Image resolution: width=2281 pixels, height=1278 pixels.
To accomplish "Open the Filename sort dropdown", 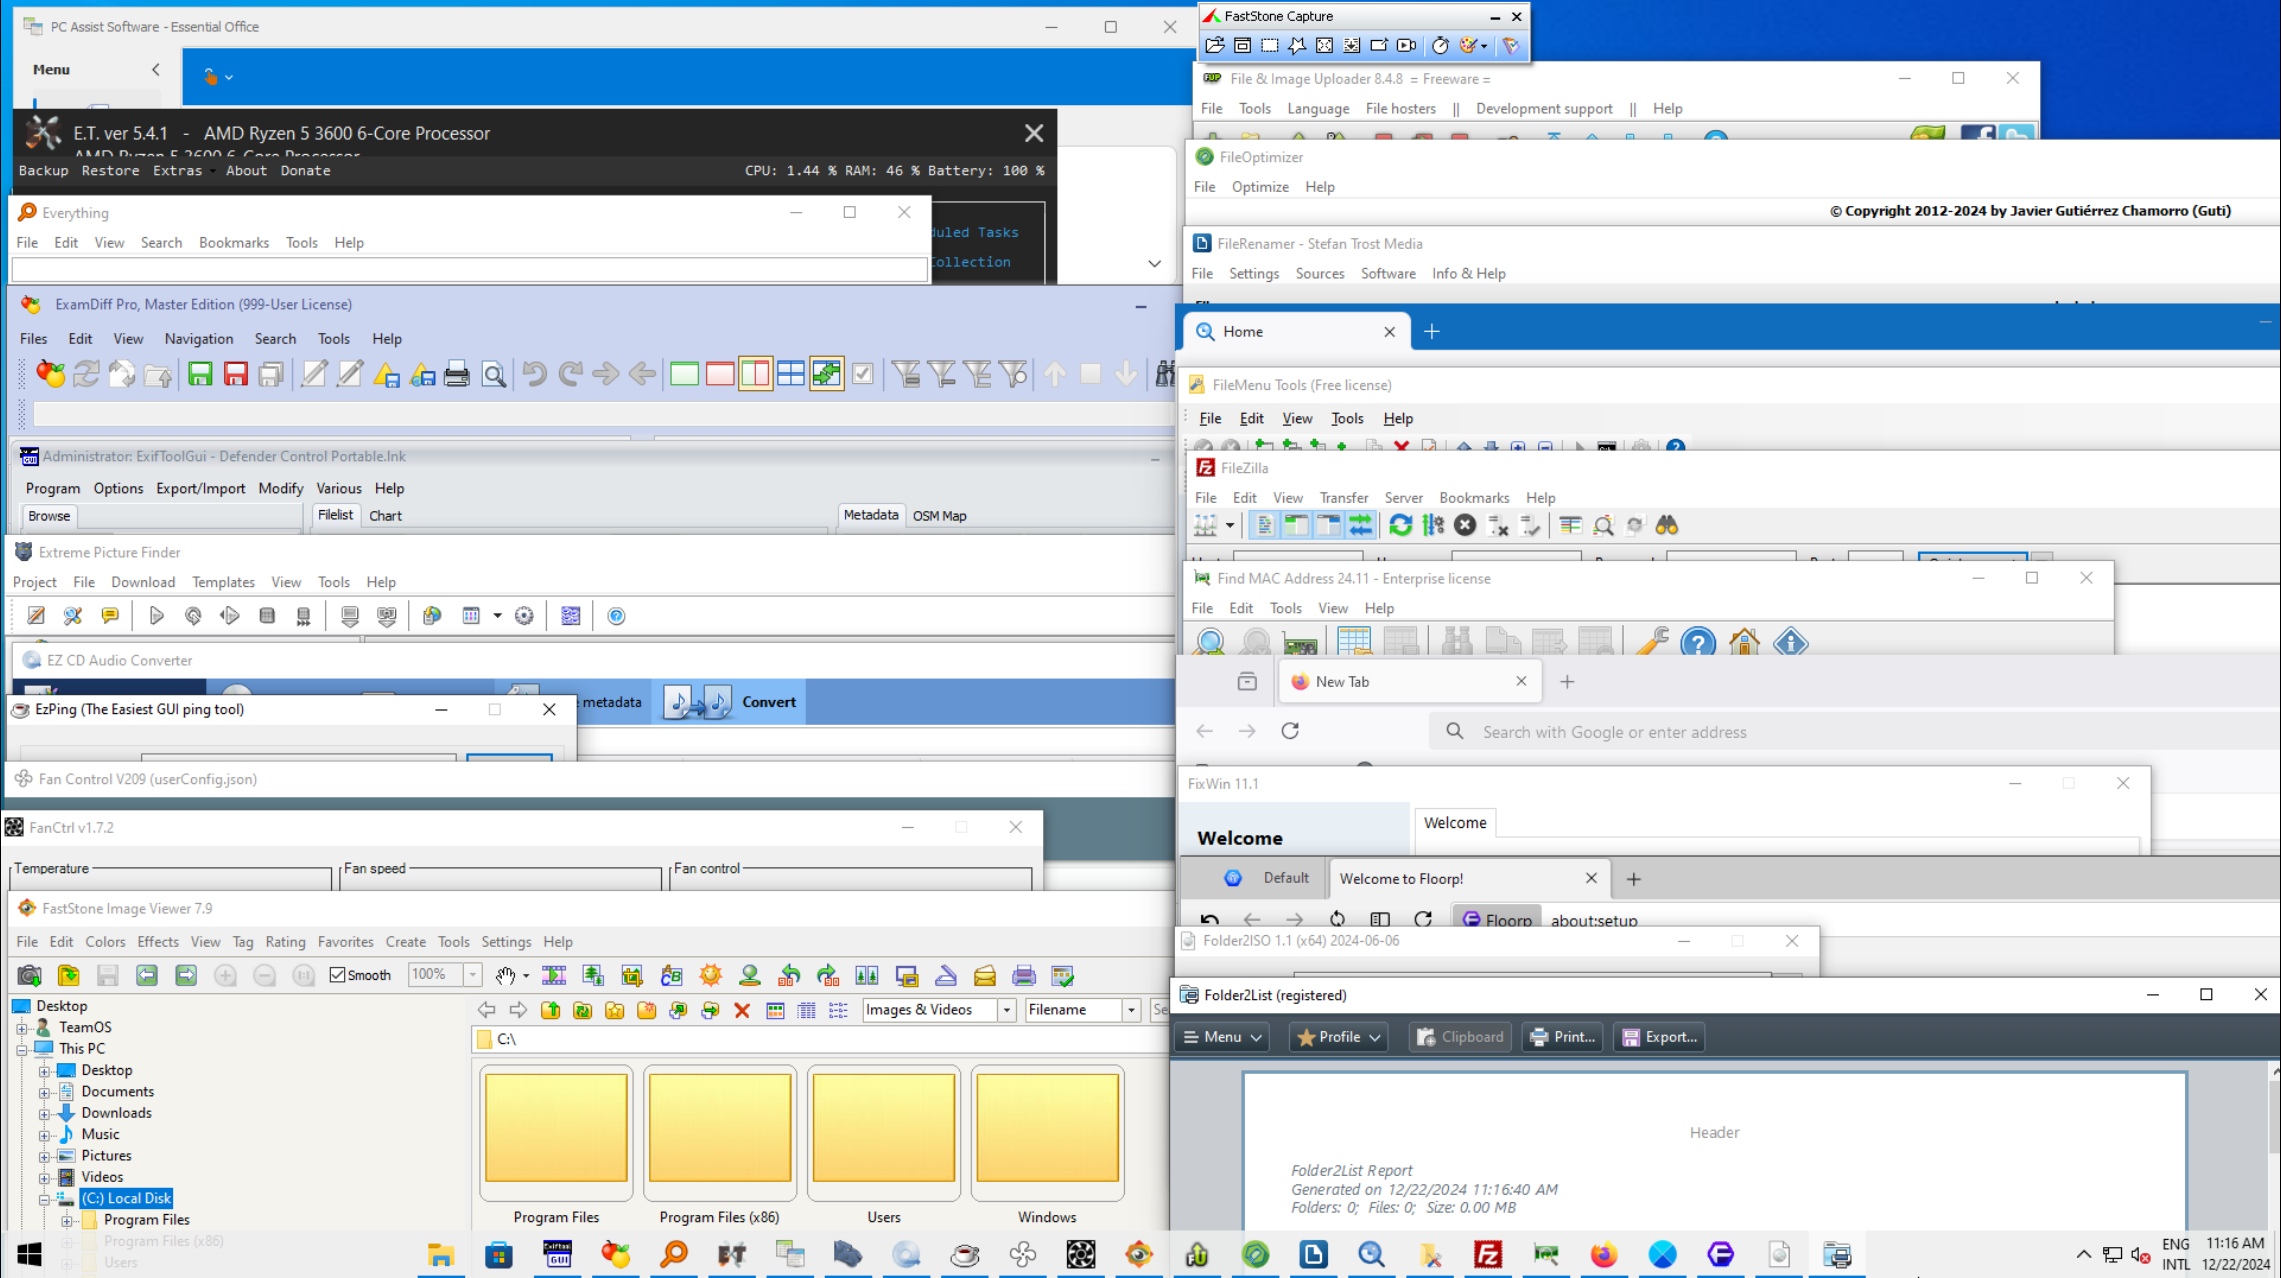I will pos(1131,1010).
